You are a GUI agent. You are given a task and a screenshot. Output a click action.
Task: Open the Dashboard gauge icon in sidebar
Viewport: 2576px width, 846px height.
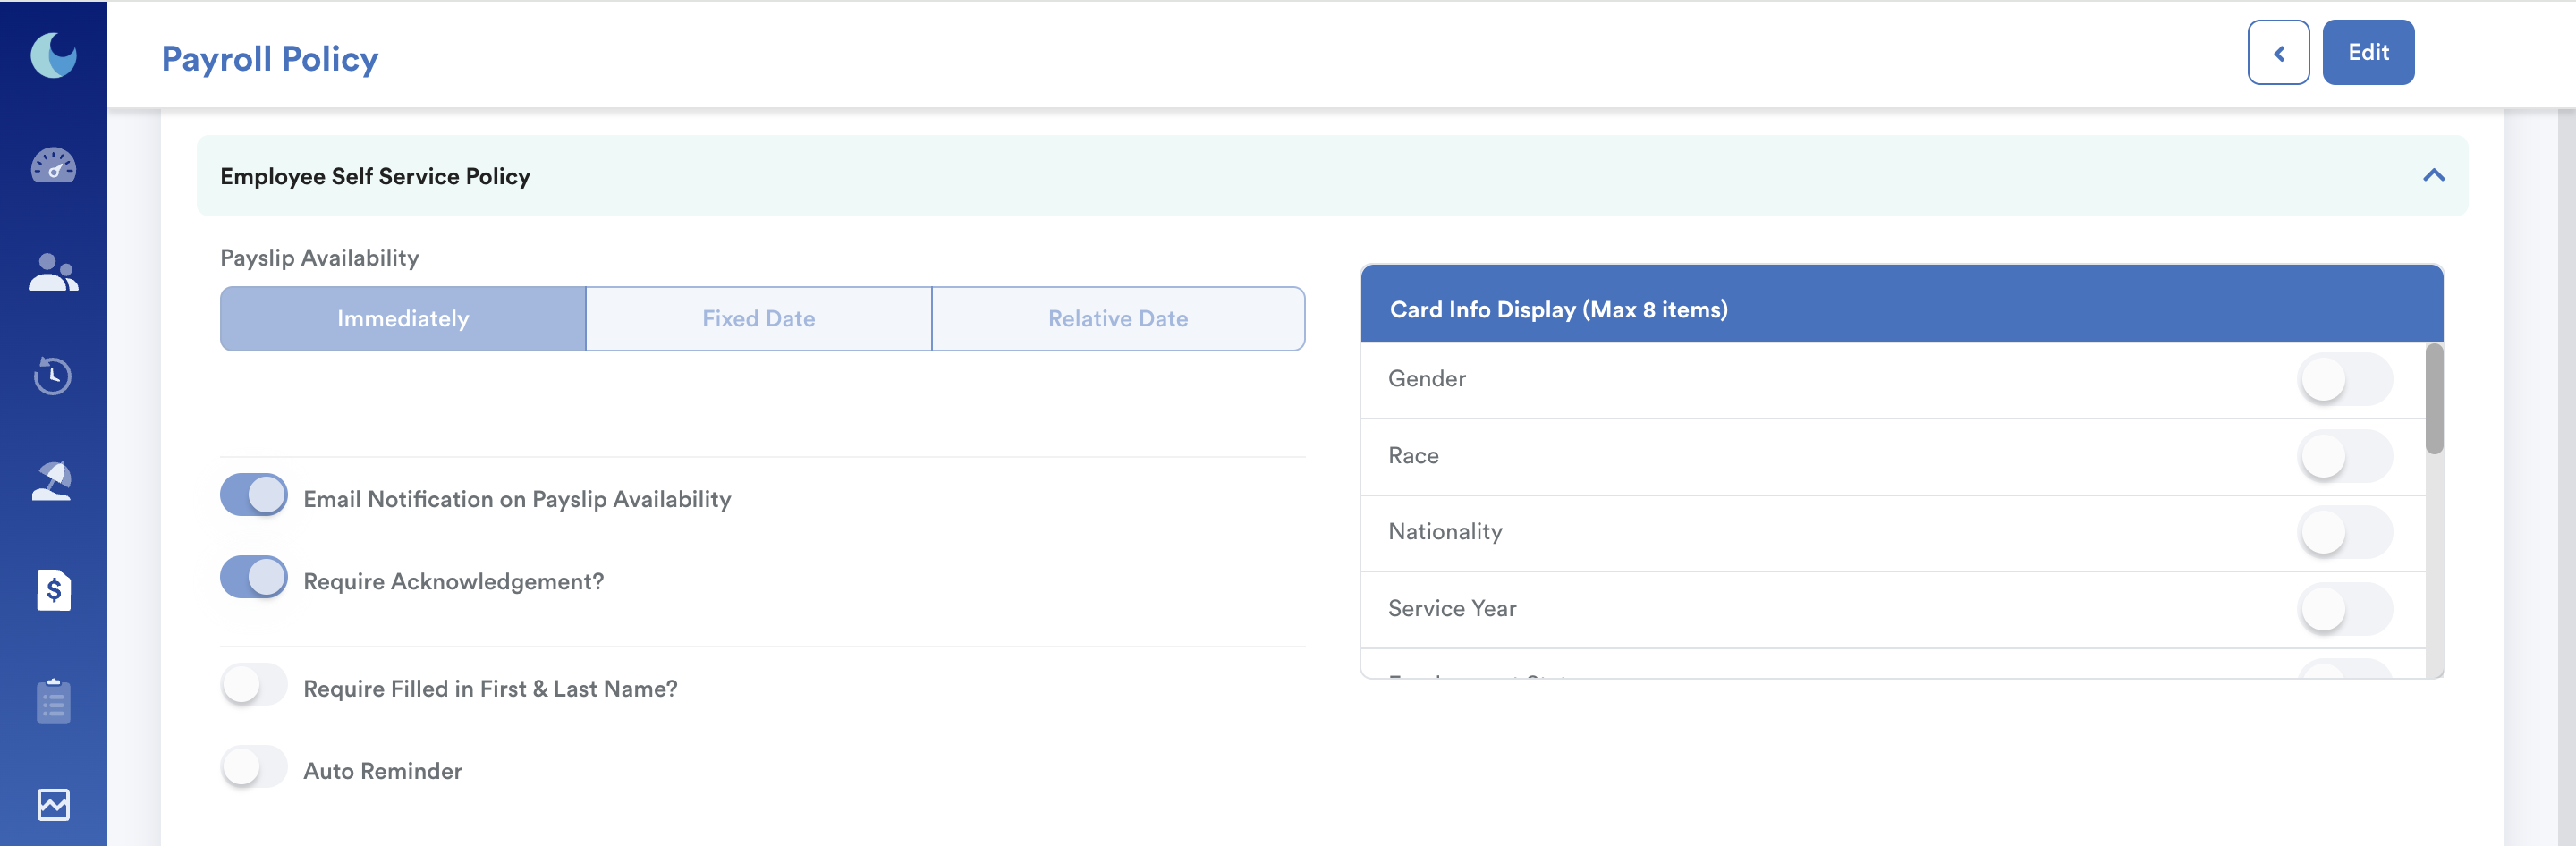(x=53, y=165)
